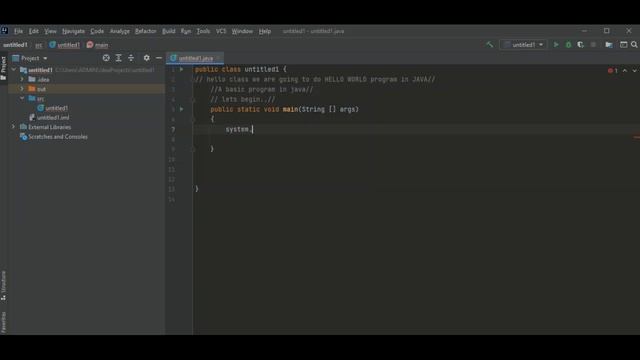Image resolution: width=640 pixels, height=360 pixels.
Task: Click the "lets begin" comment line
Action: pyautogui.click(x=242, y=99)
